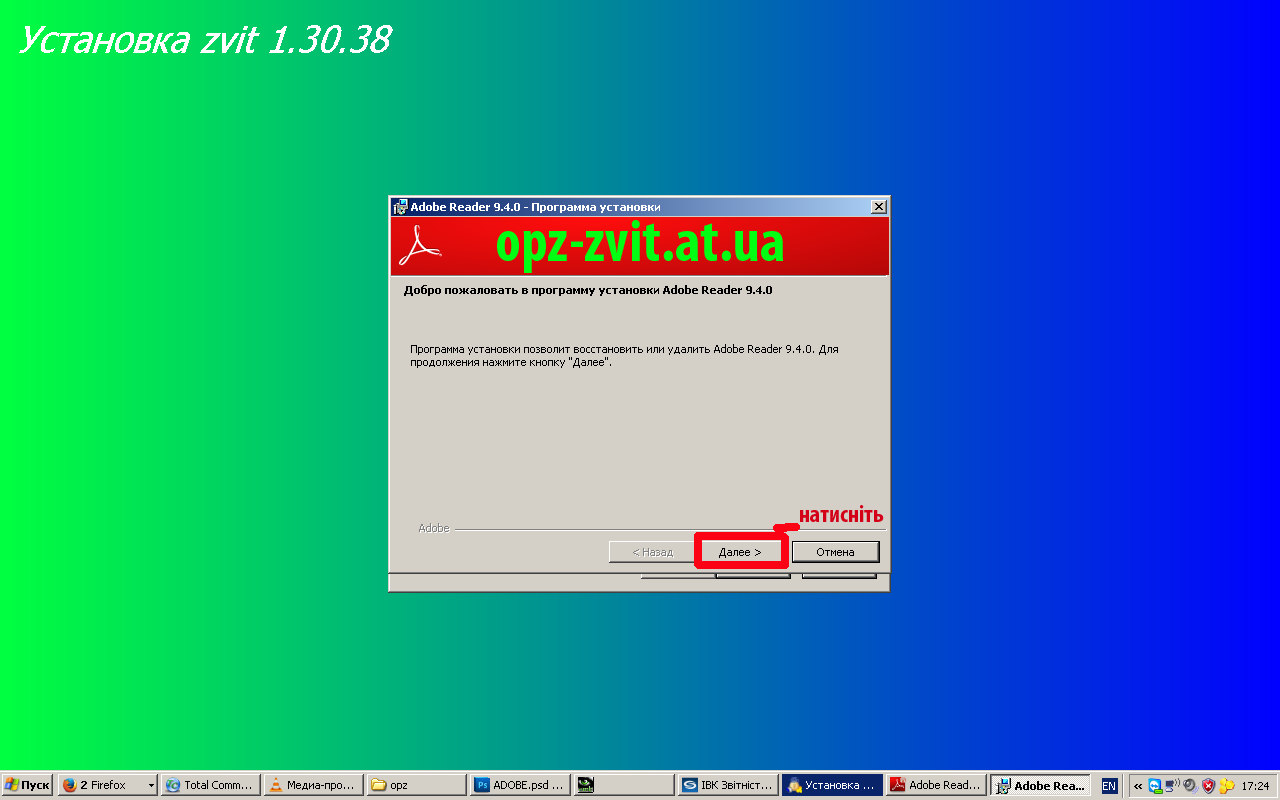Click the unlabeled dark-icon taskbar button
The image size is (1280, 800).
(x=622, y=785)
